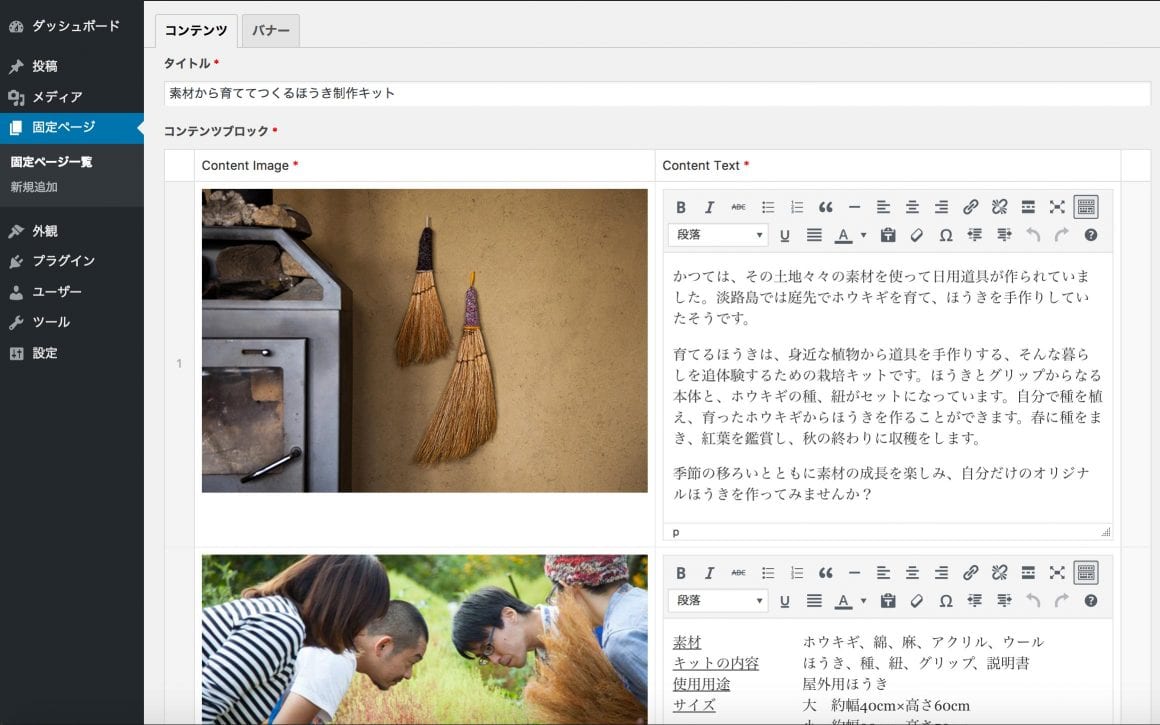Insert bulleted list in second content block editor
Viewport: 1160px width, 725px height.
pos(768,573)
